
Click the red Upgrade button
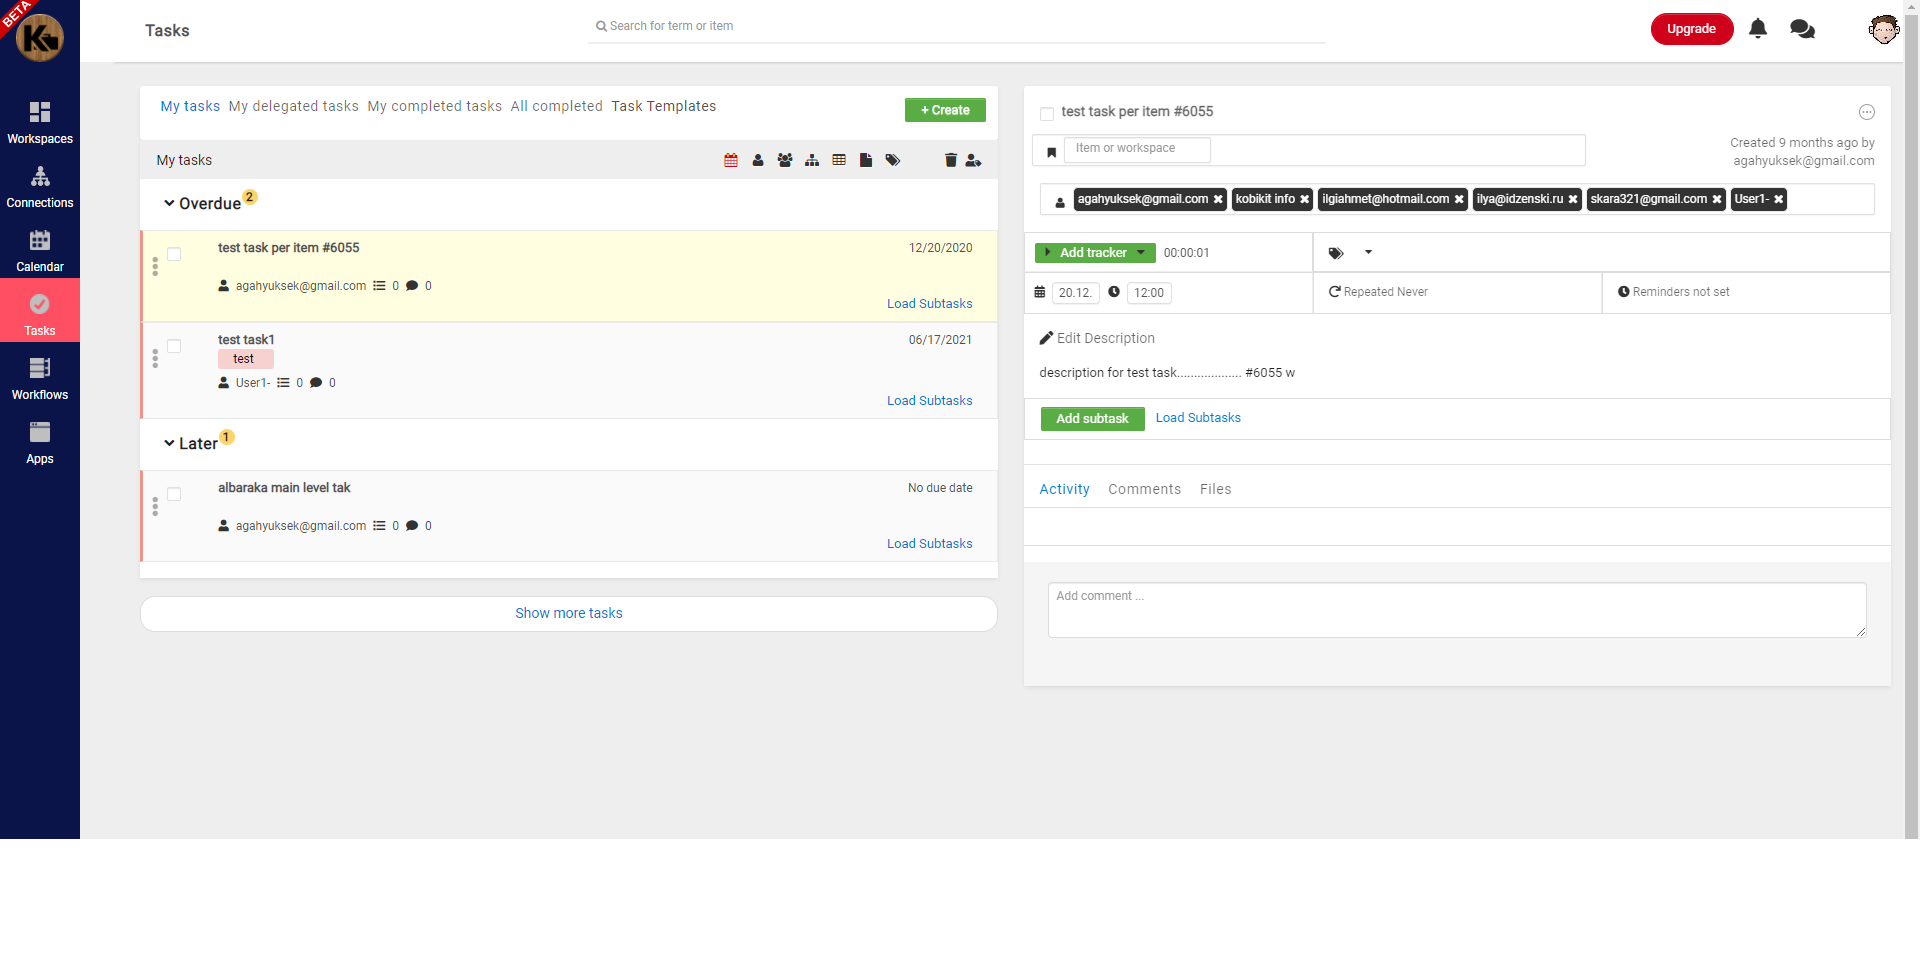pyautogui.click(x=1691, y=29)
